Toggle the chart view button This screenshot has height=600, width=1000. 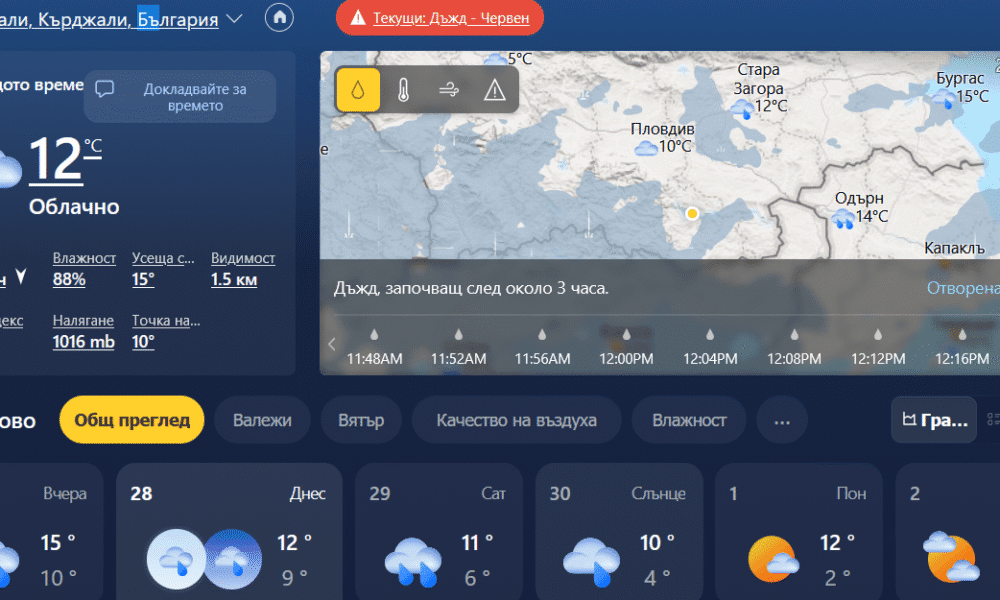point(934,420)
